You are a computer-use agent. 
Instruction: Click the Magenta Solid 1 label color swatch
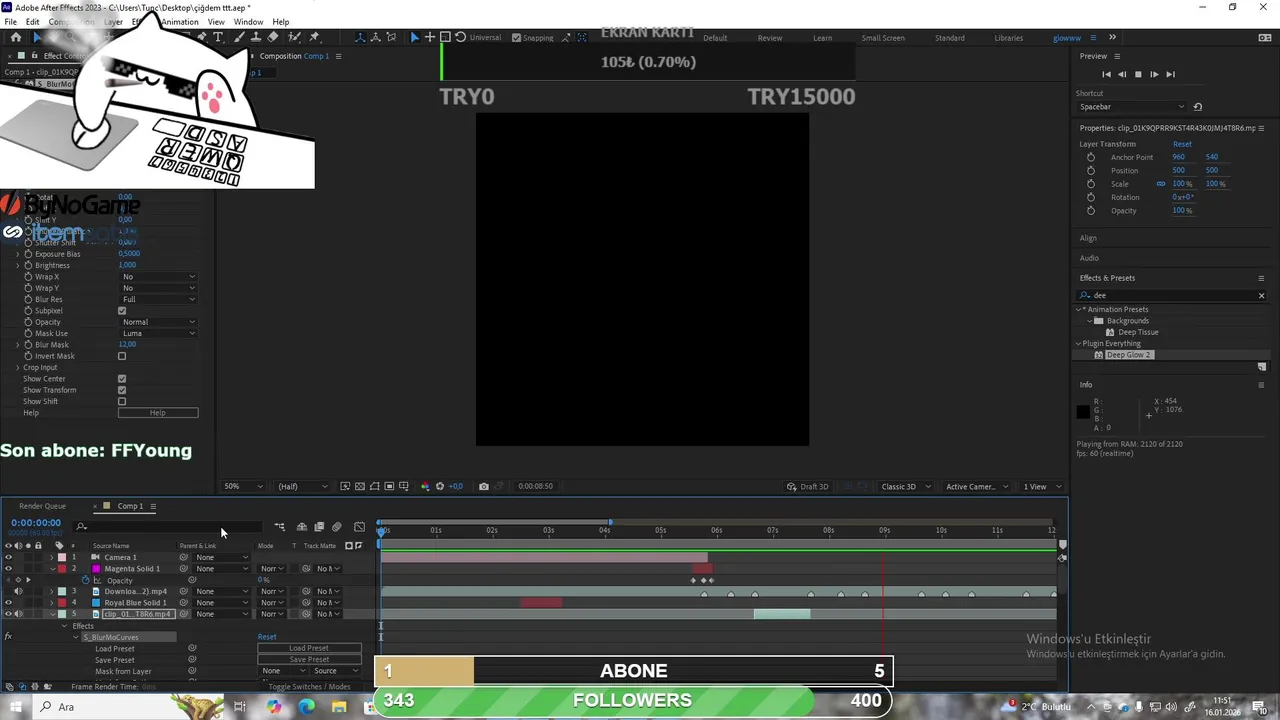coord(62,569)
